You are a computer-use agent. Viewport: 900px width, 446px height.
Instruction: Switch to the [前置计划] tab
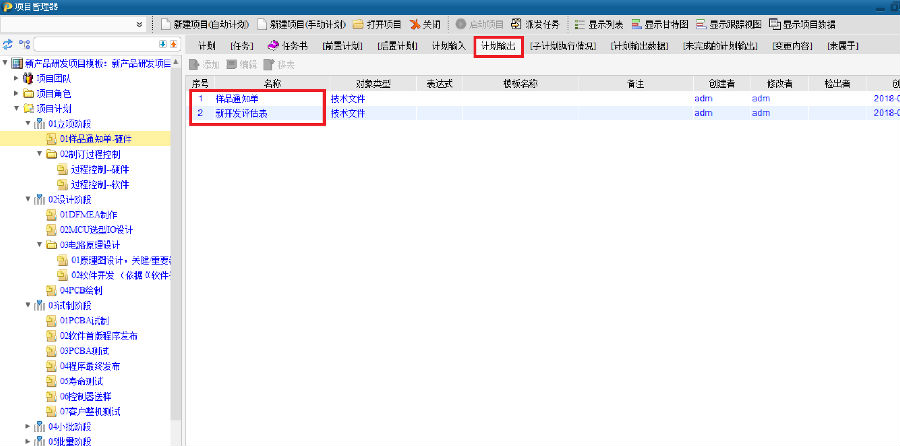click(x=342, y=46)
